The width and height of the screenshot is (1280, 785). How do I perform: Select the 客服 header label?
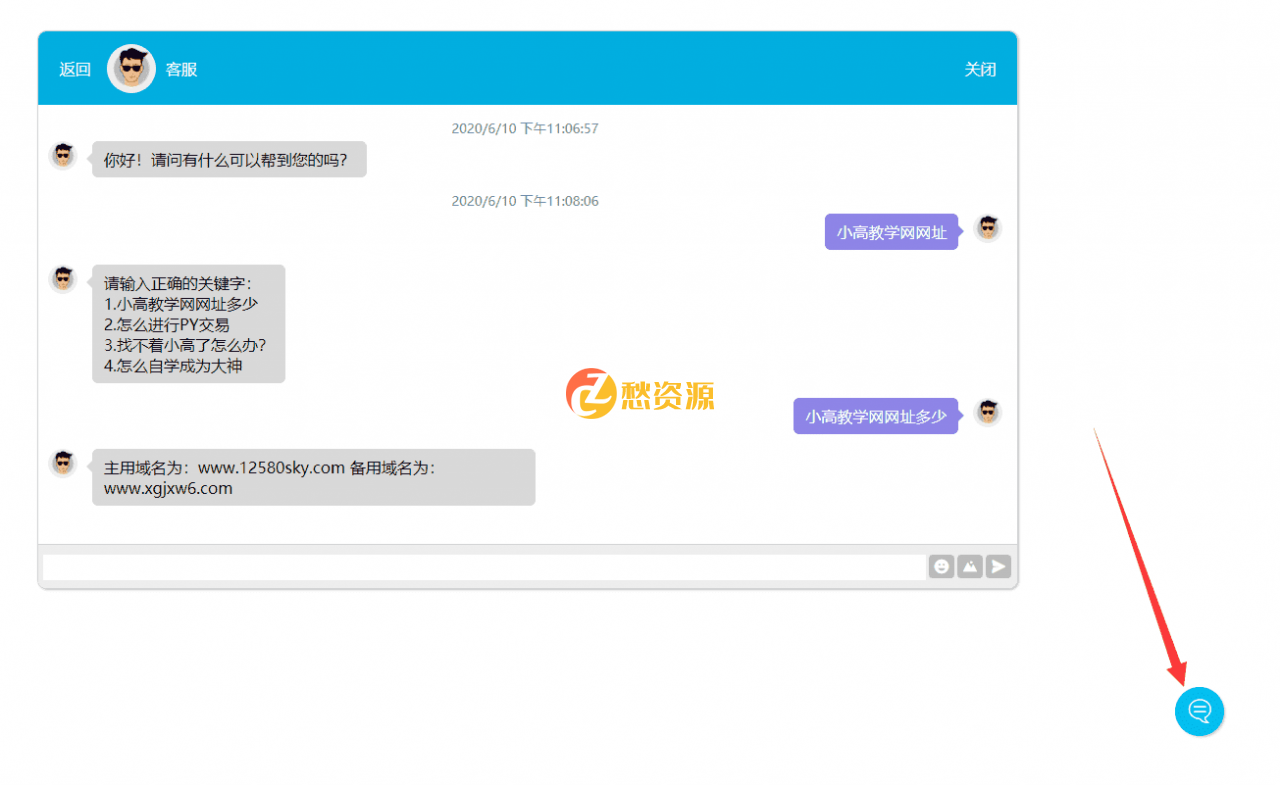pyautogui.click(x=180, y=69)
